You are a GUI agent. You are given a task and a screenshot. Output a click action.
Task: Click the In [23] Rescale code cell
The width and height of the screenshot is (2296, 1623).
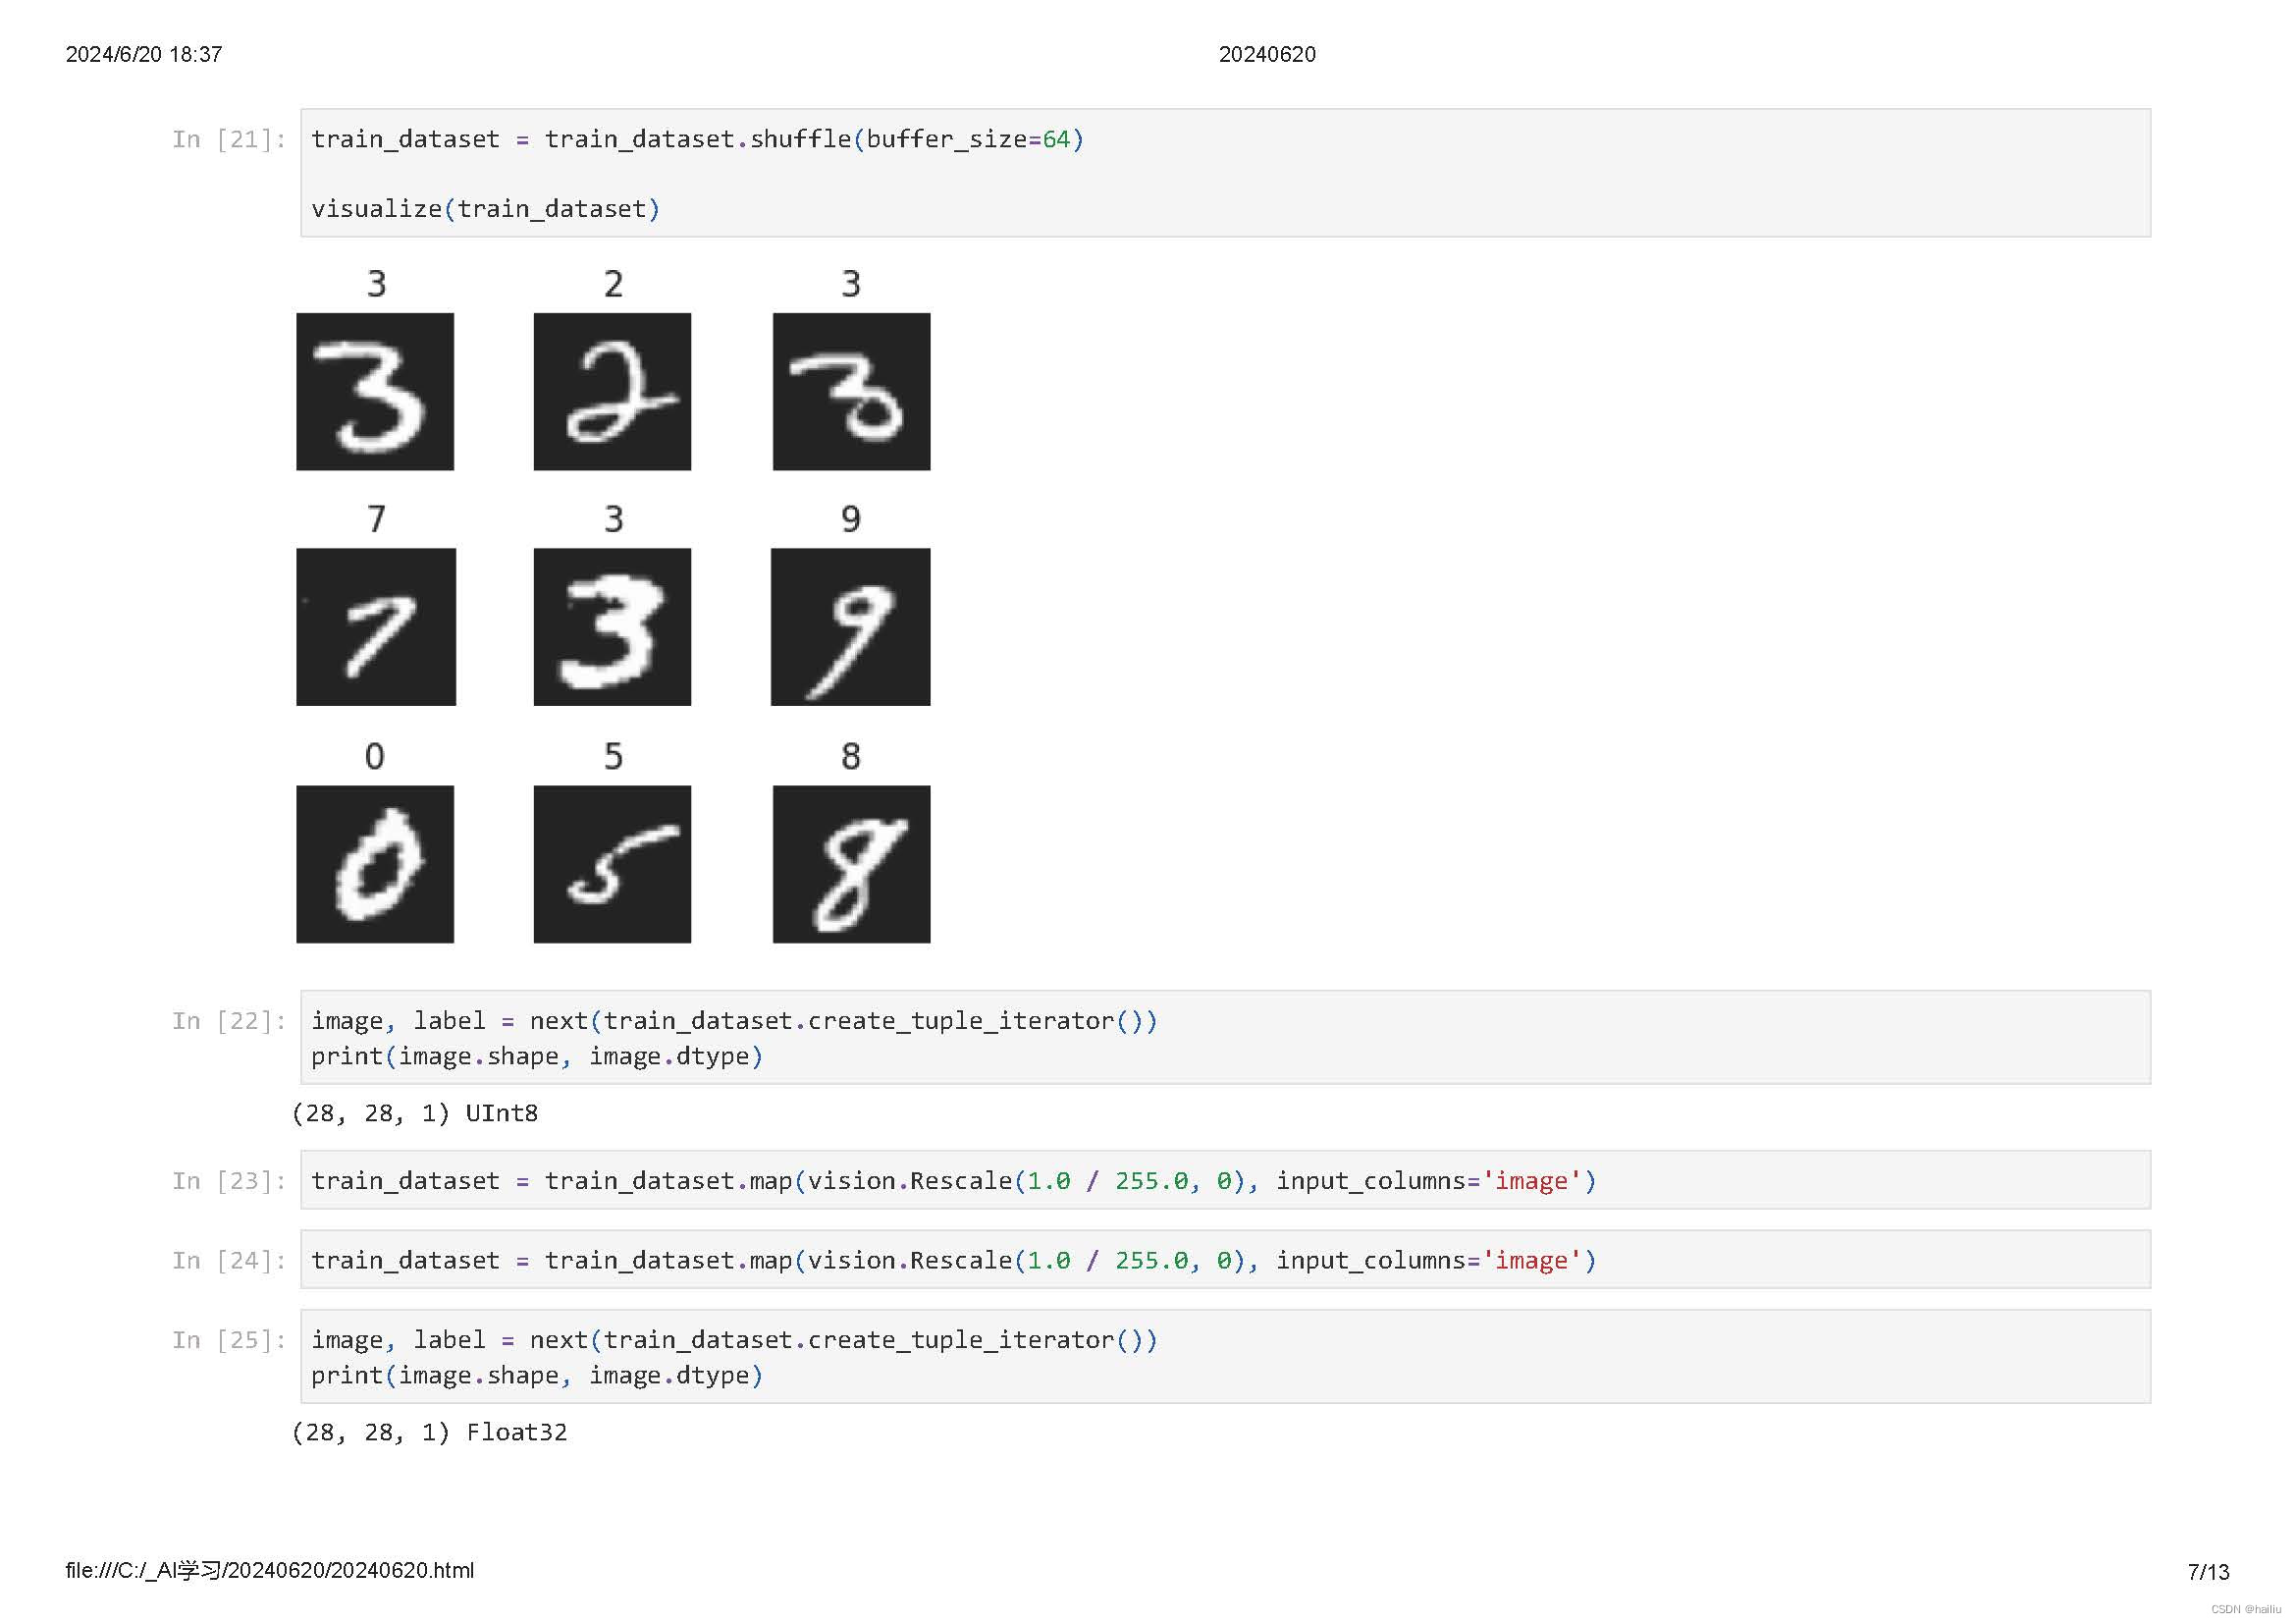pos(1224,1181)
